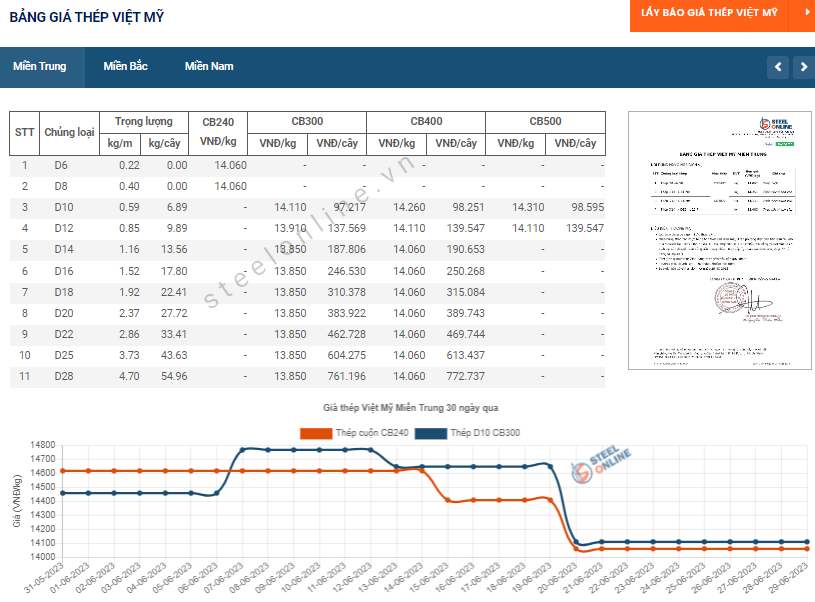The image size is (815, 602).
Task: Switch to Miền Trung tab
Action: click(40, 67)
